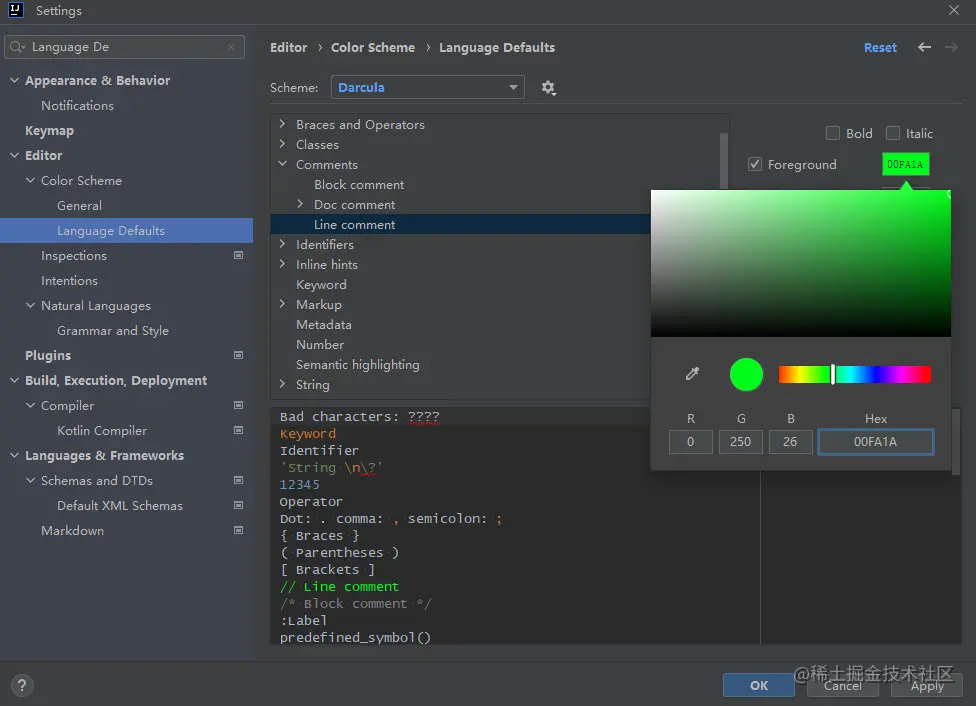Click the OK button
The width and height of the screenshot is (976, 706).
(x=759, y=685)
